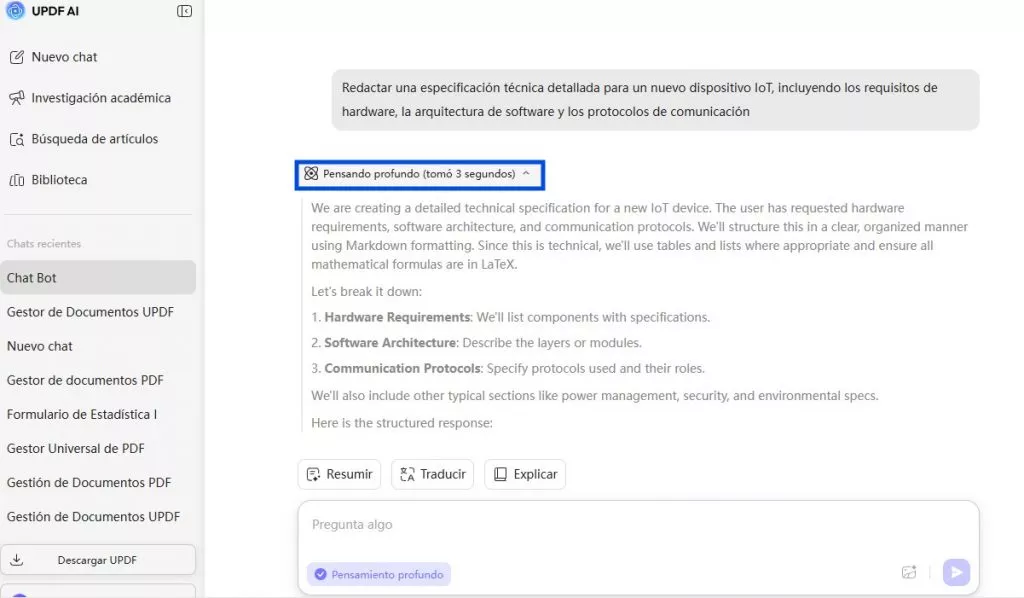Open the Gestión de Documentos PDF chat

pos(89,482)
